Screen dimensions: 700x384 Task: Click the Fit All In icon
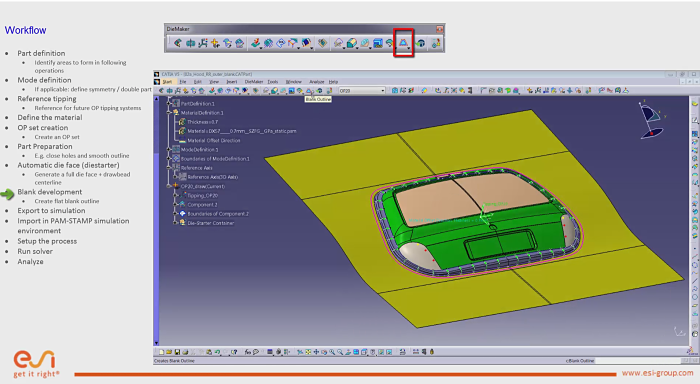pyautogui.click(x=308, y=352)
